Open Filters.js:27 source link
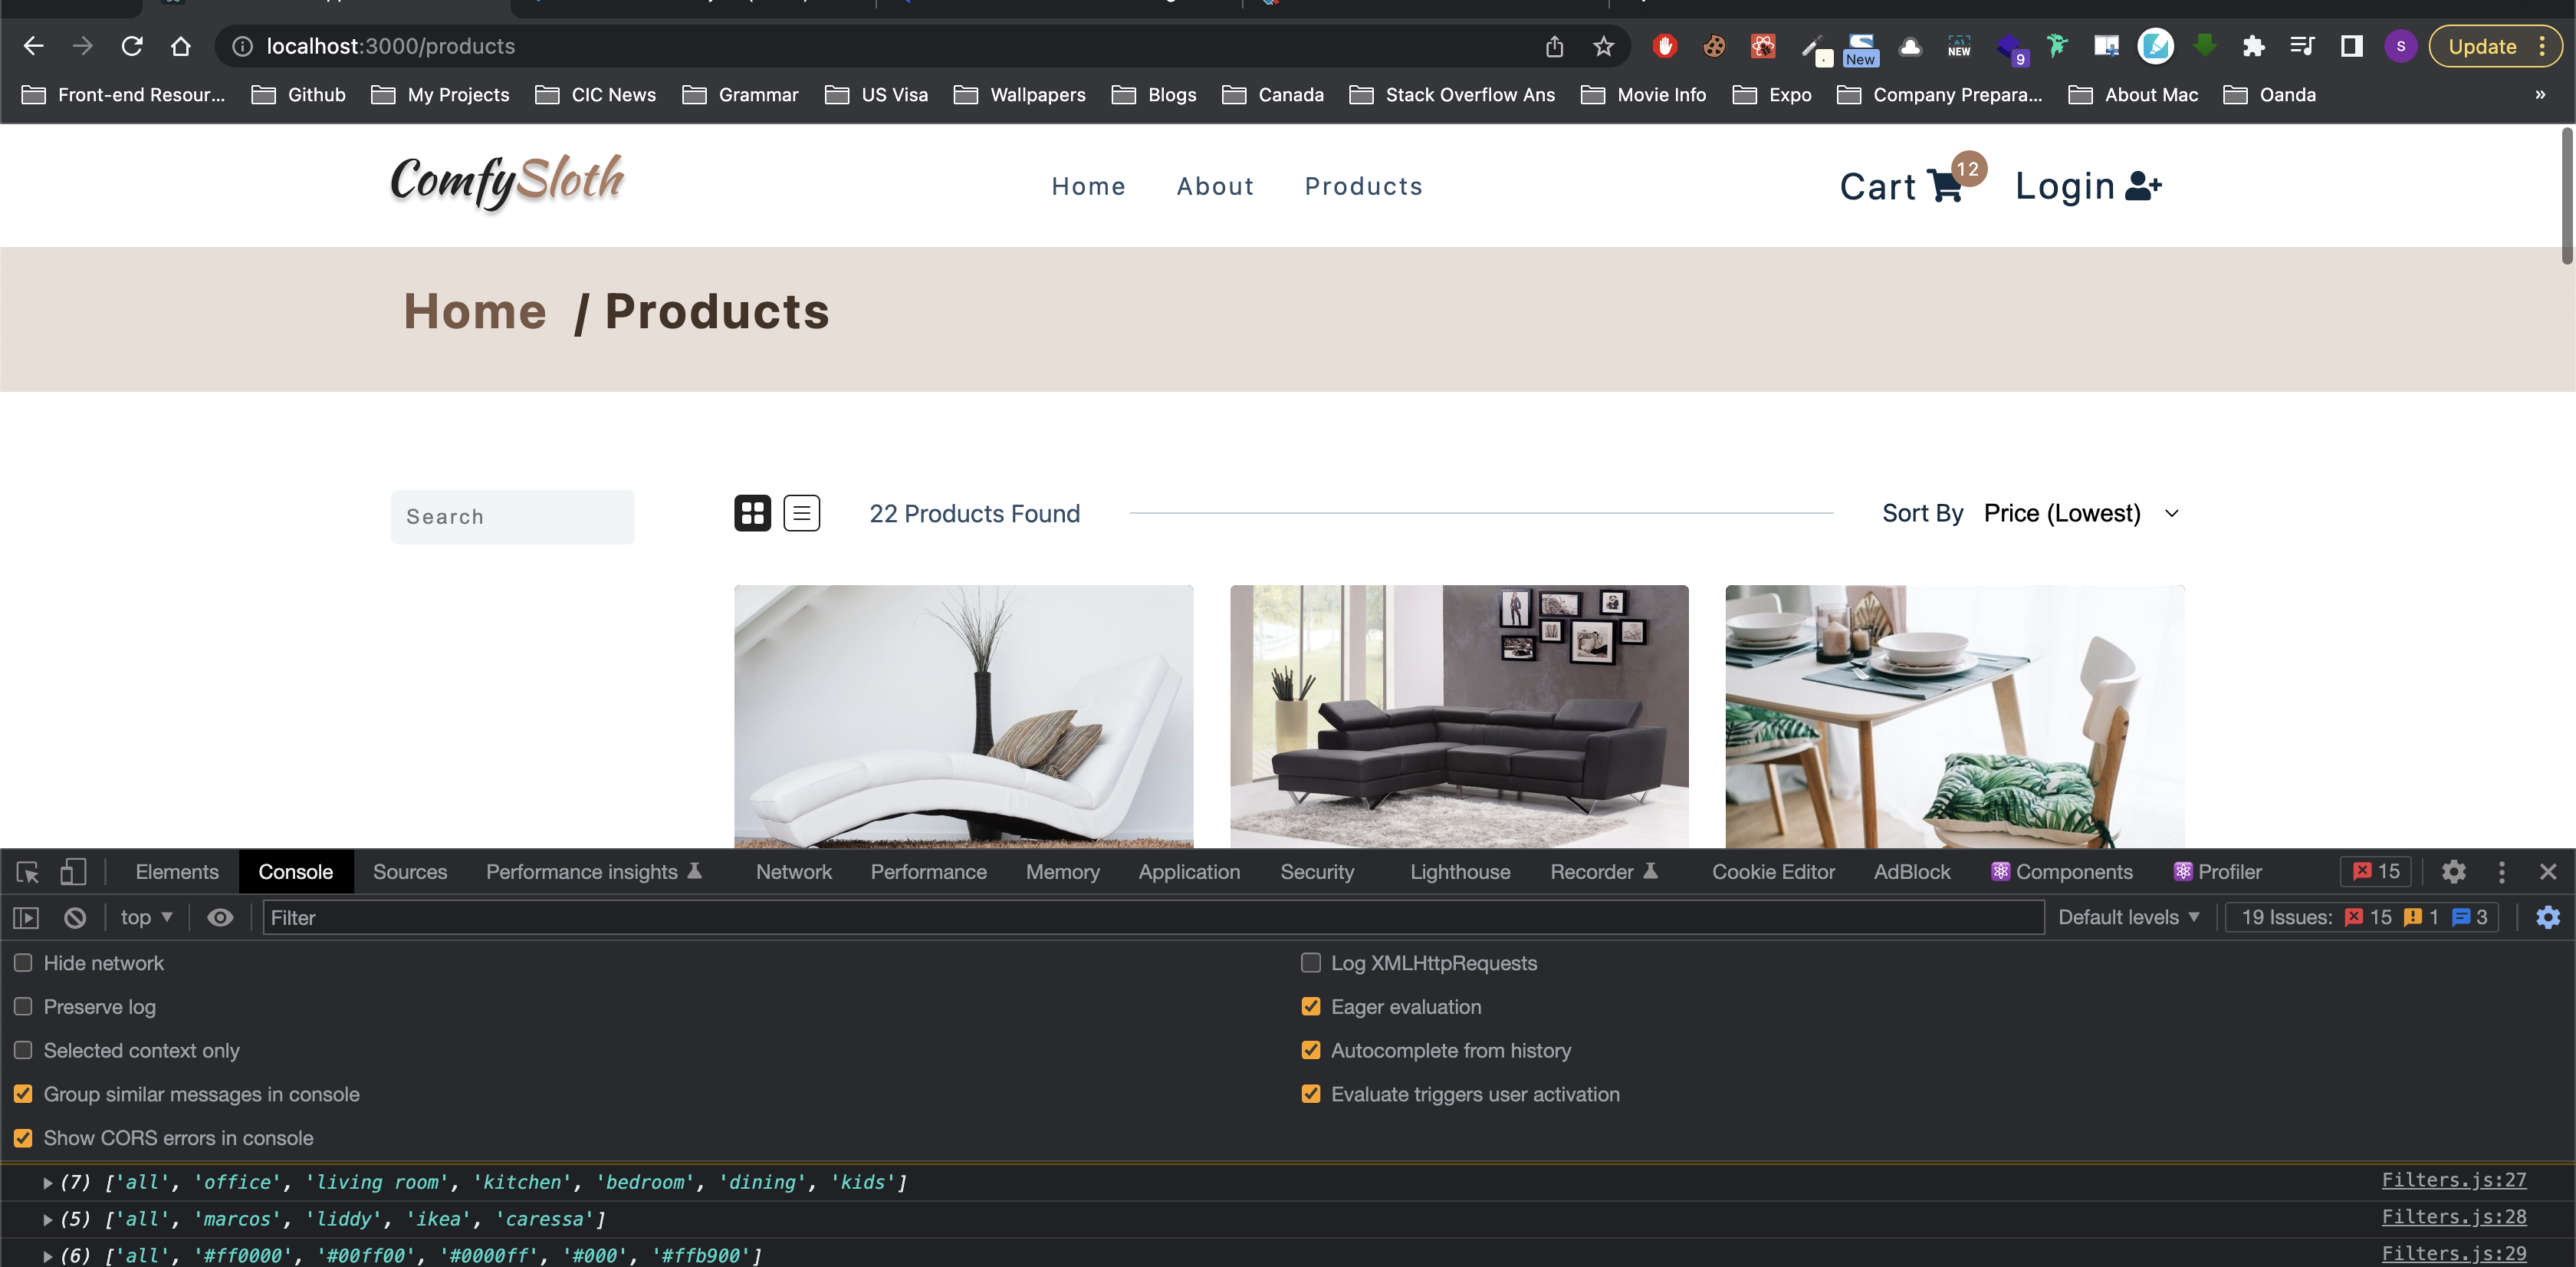This screenshot has width=2576, height=1267. 2453,1180
